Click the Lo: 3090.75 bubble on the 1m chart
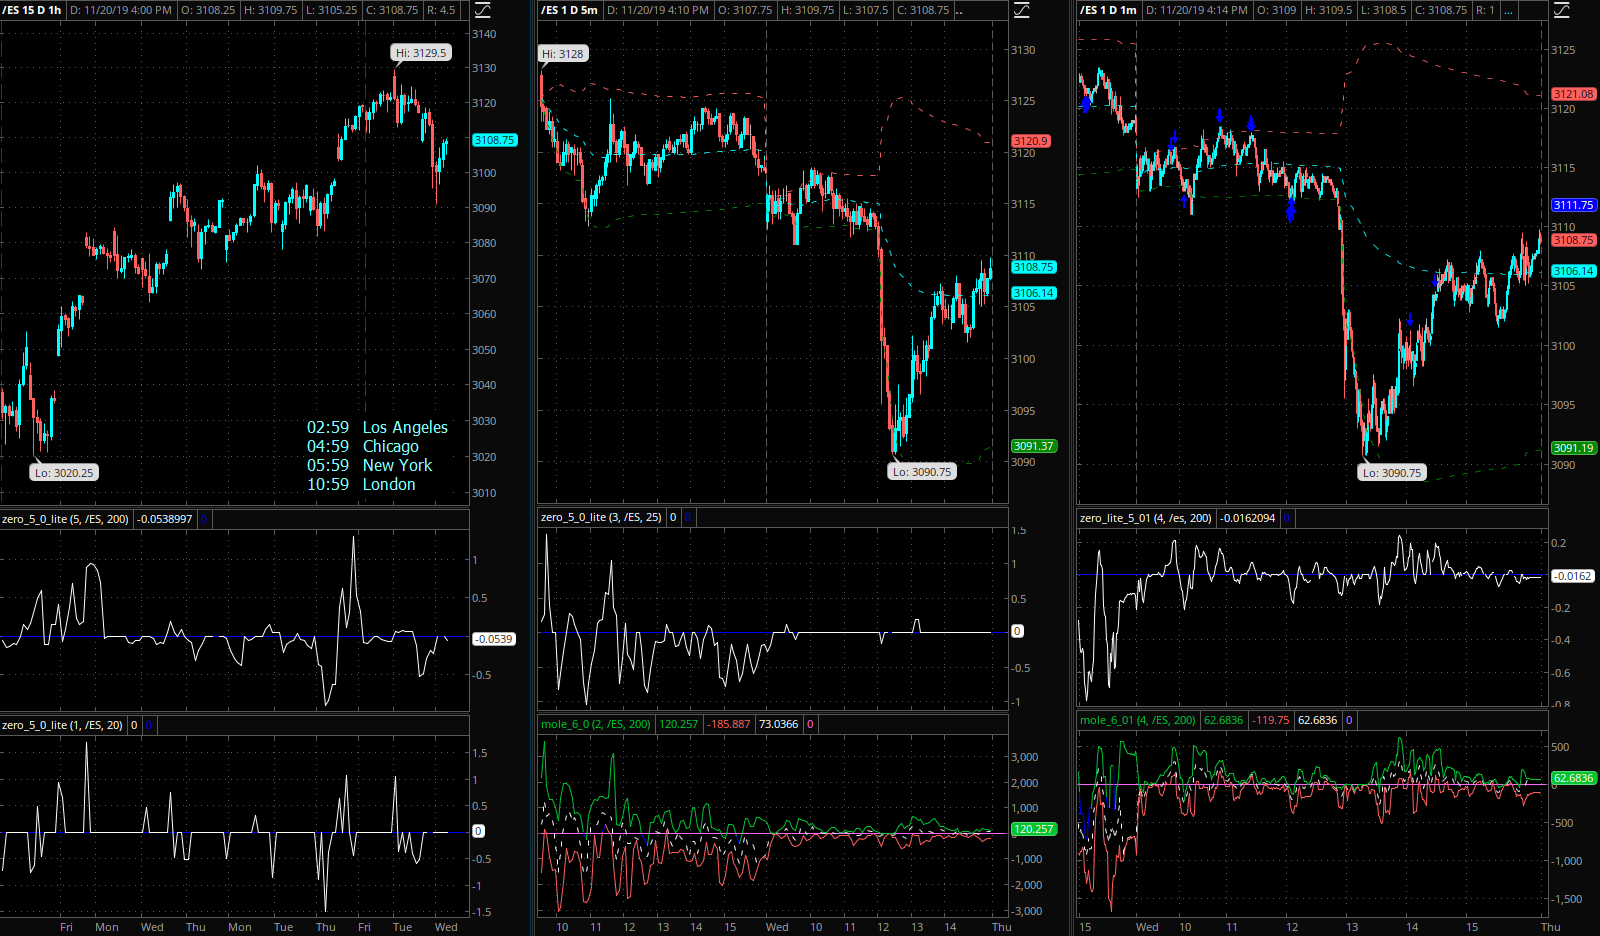 (1391, 473)
